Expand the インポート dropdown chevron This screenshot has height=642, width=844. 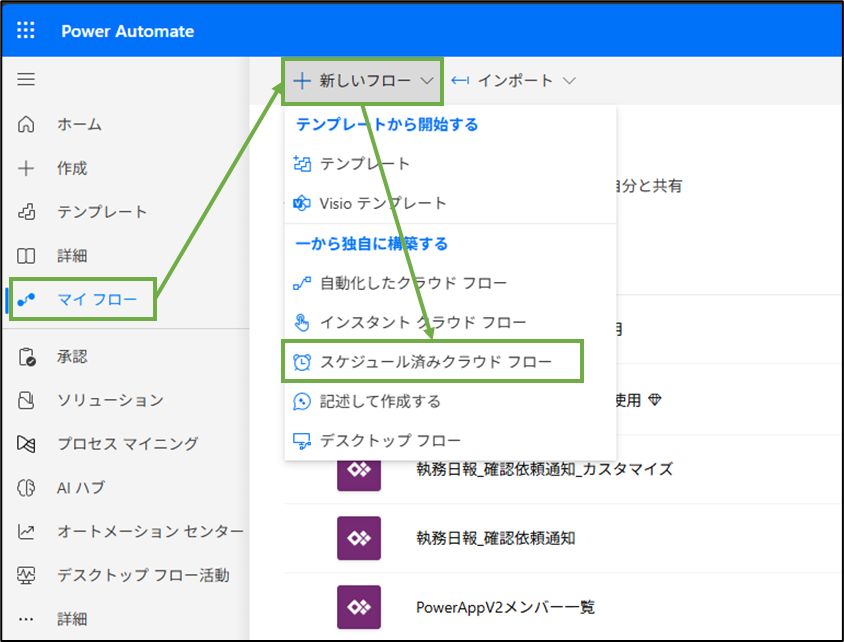[569, 81]
